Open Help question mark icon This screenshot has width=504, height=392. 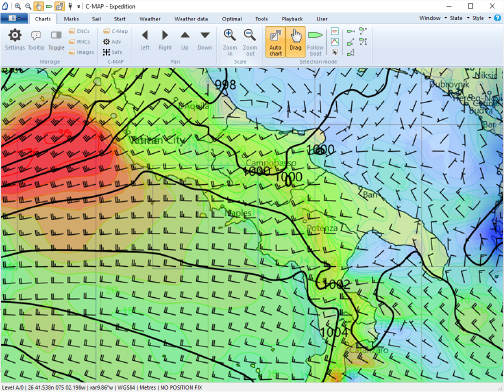coord(497,18)
